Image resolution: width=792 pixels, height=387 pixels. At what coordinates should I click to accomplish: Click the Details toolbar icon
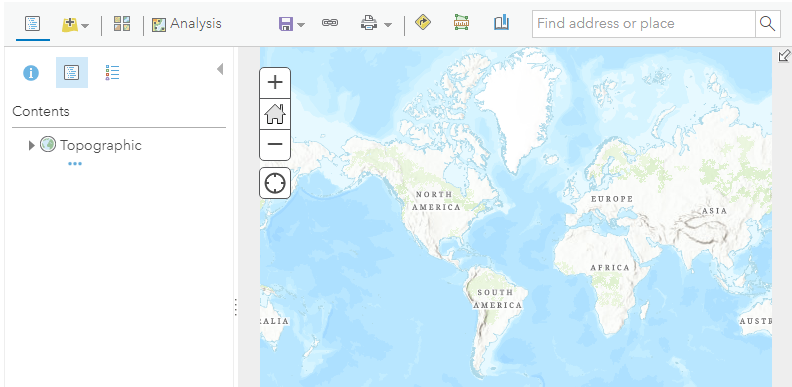click(x=33, y=24)
